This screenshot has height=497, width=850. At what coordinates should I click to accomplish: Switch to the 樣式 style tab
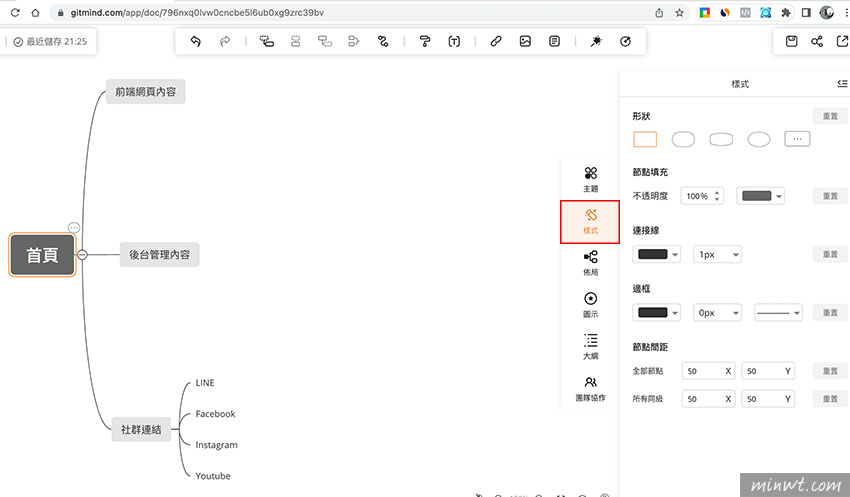pos(590,222)
